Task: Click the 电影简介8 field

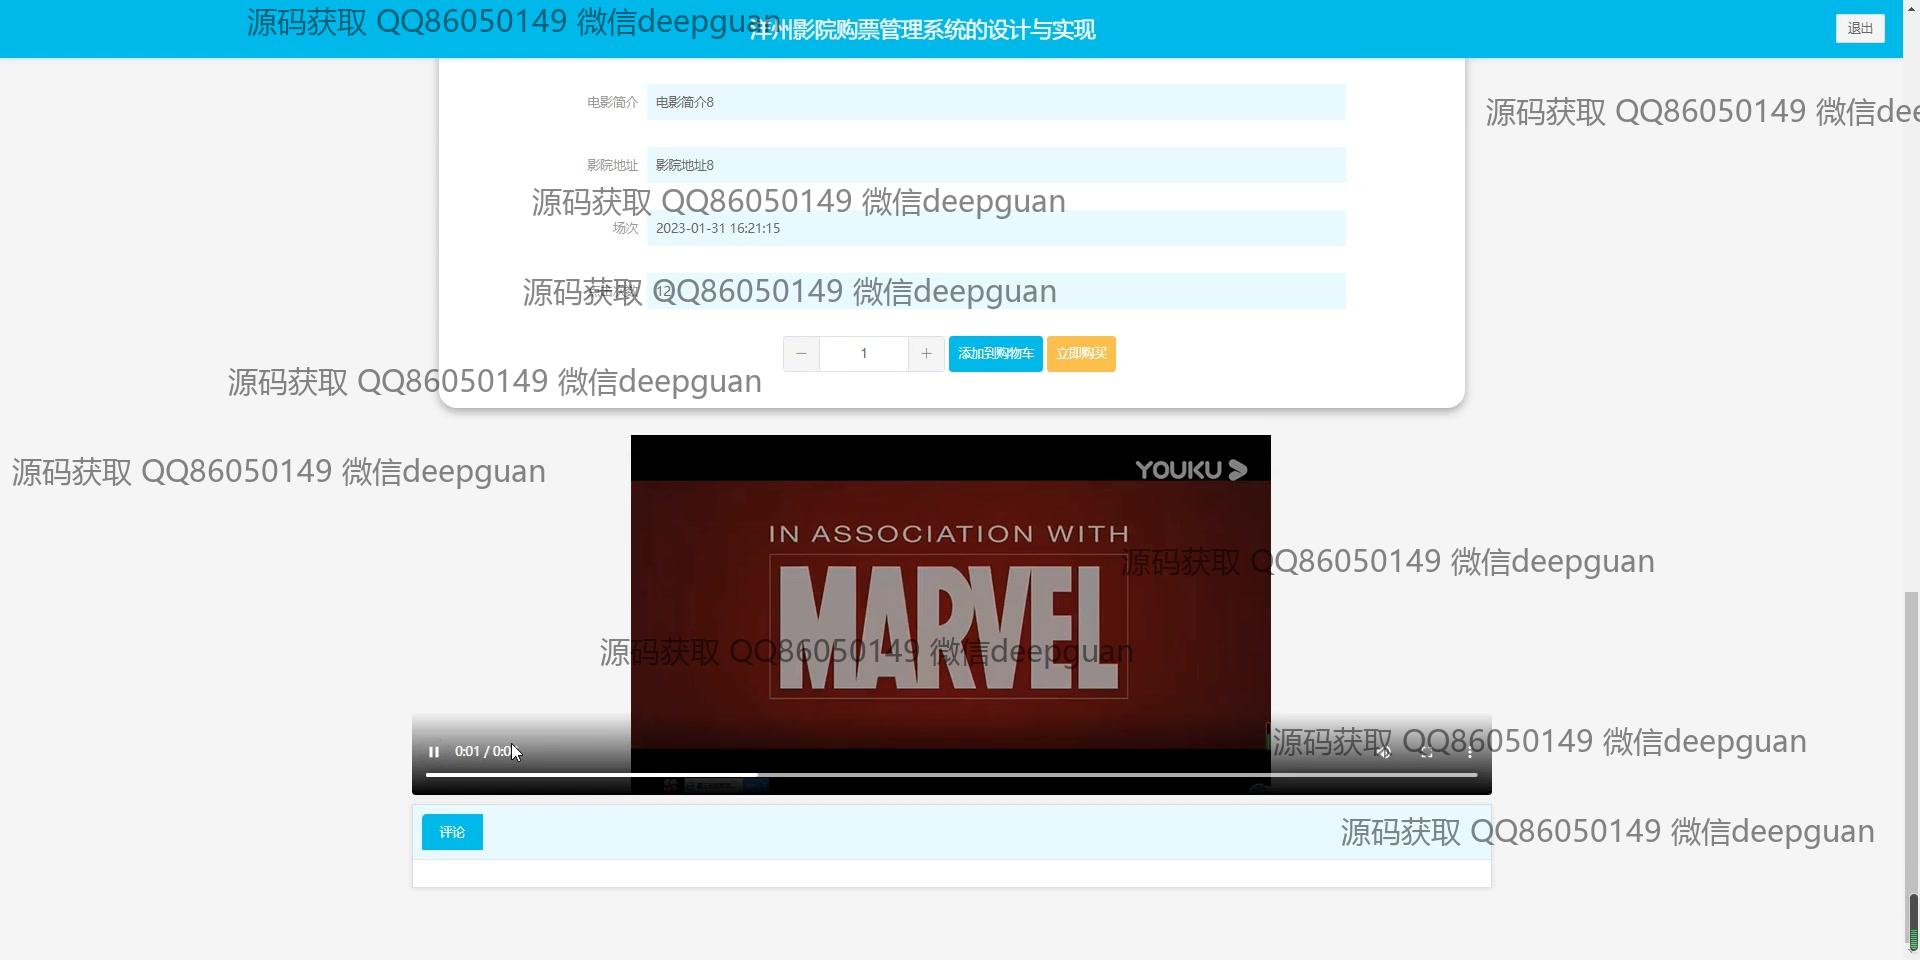Action: [x=996, y=102]
